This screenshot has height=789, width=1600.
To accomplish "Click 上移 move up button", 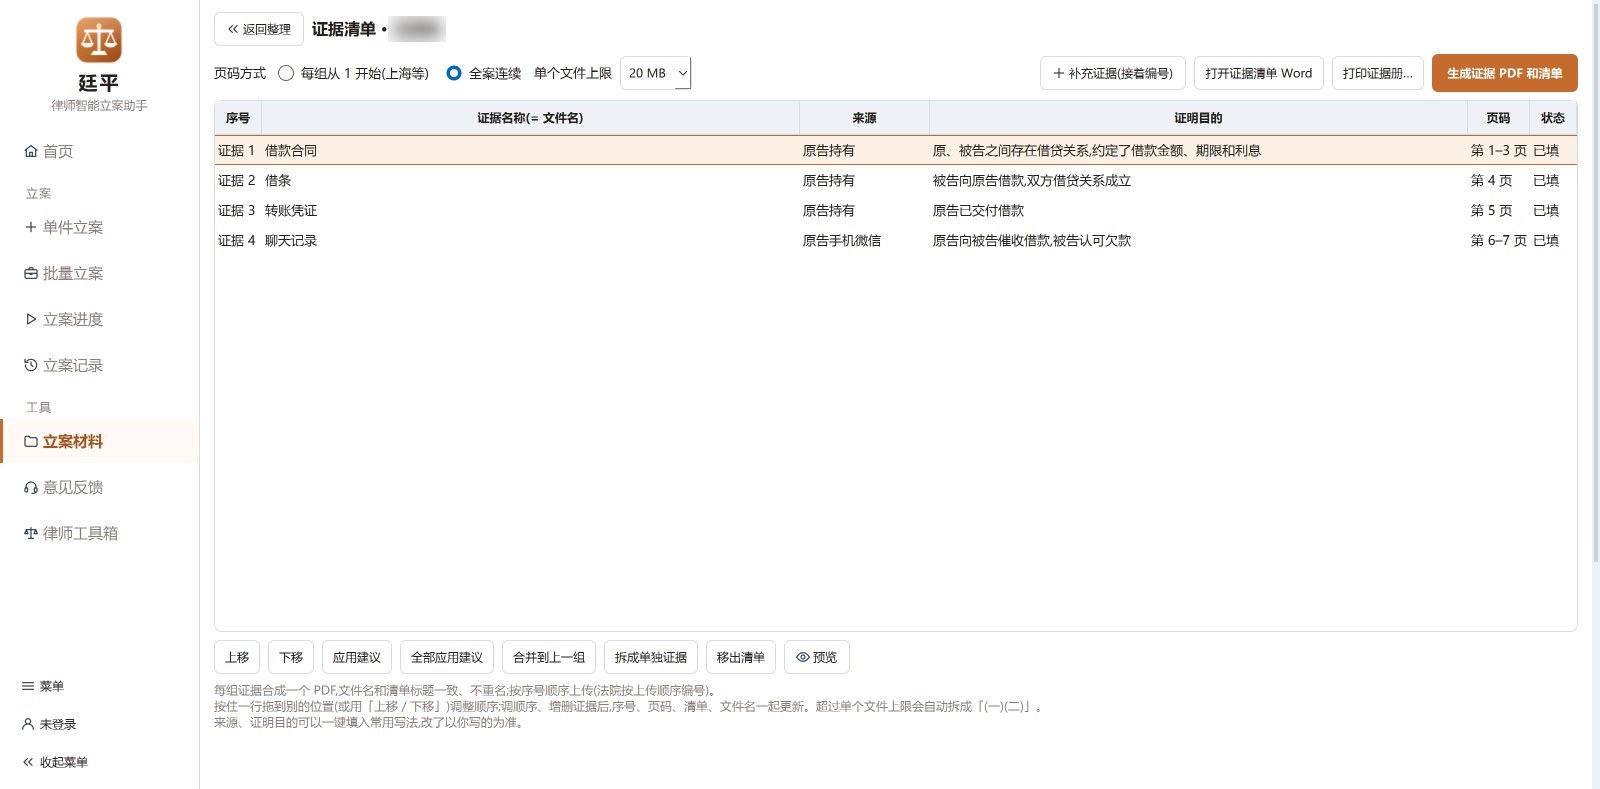I will pos(237,657).
